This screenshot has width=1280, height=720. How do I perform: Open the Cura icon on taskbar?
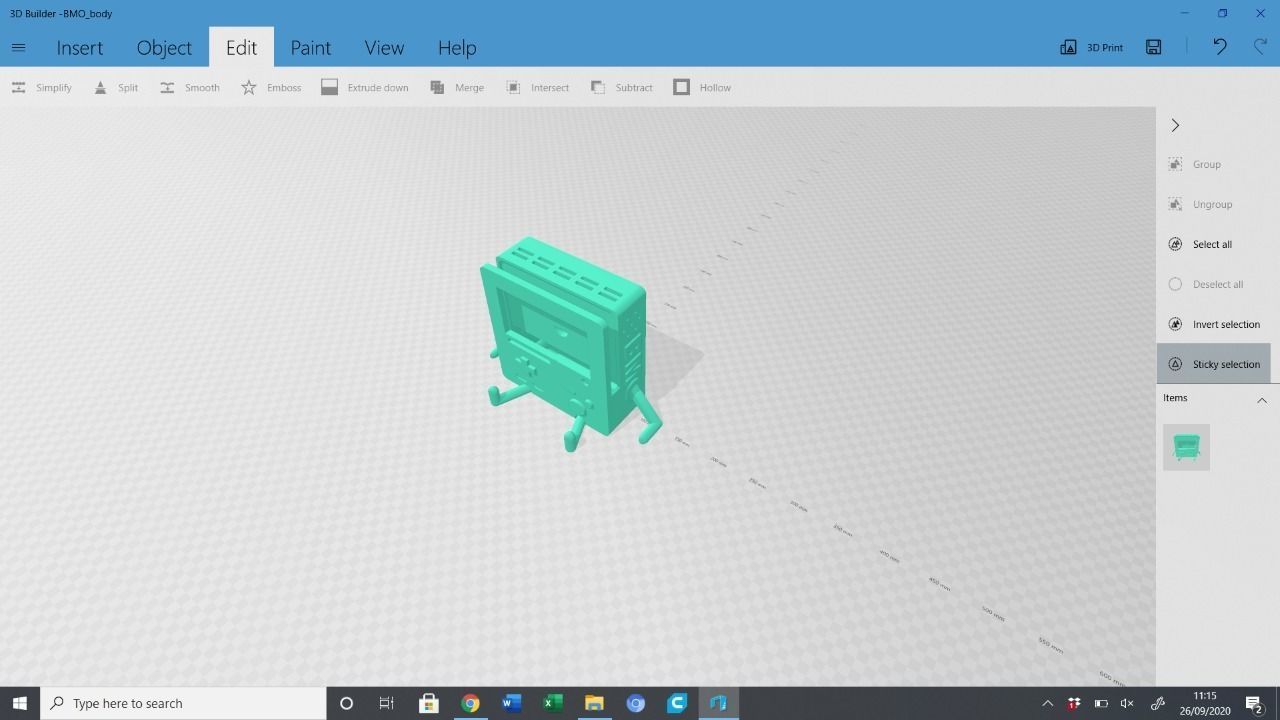click(x=677, y=703)
